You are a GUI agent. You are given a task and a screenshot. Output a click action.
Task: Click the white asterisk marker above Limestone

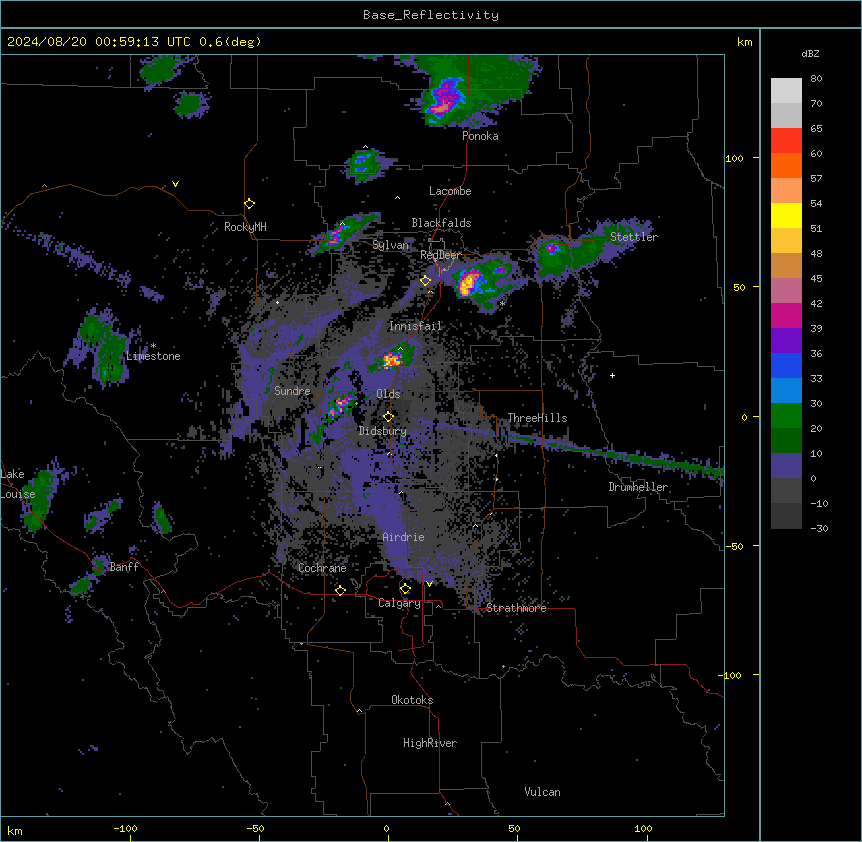pos(153,346)
